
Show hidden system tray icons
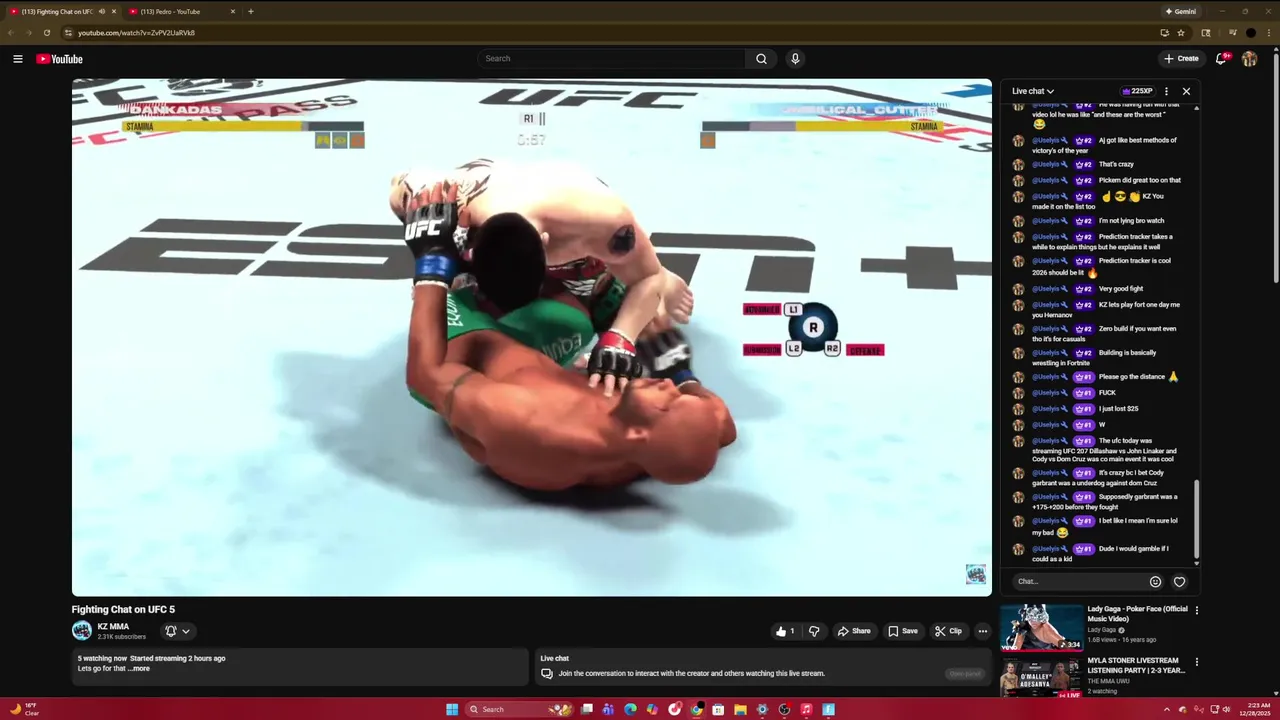[1166, 709]
